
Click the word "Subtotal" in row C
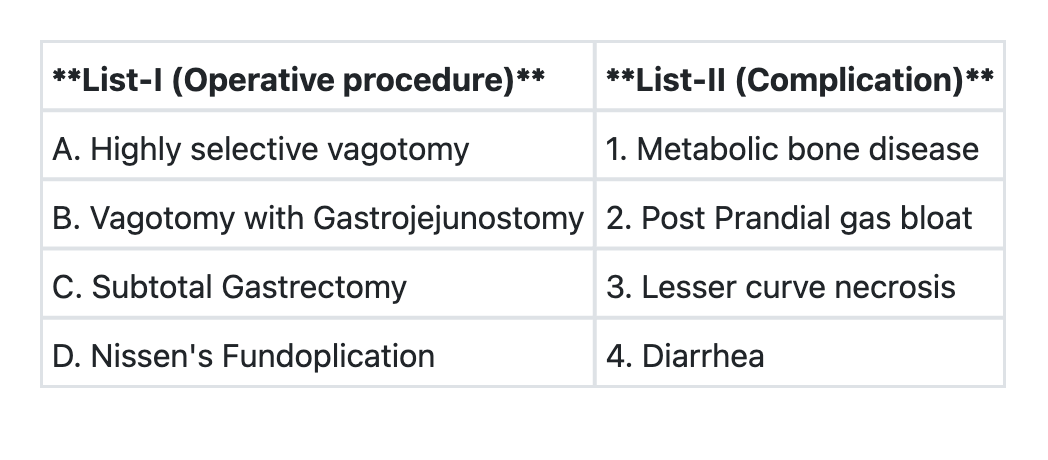click(152, 287)
